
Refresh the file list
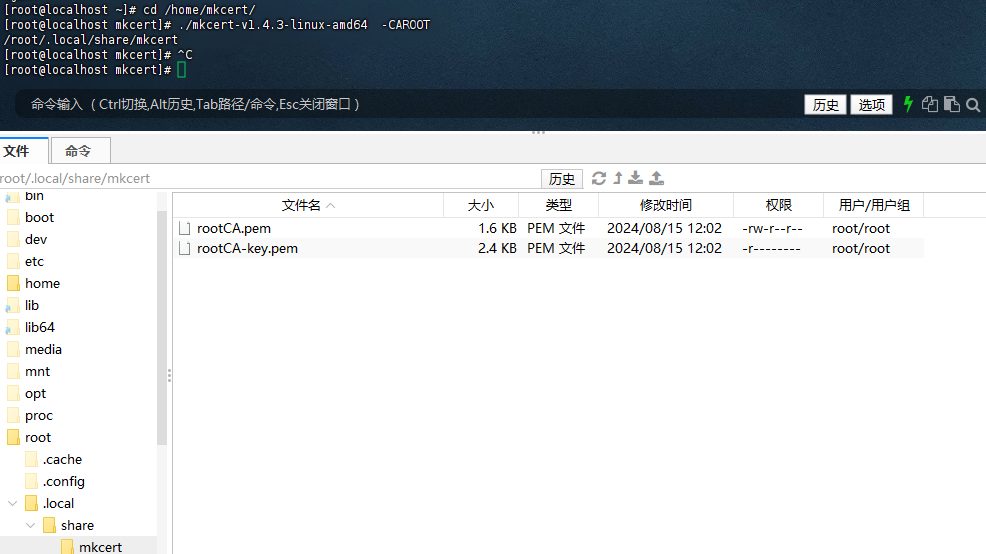point(599,178)
